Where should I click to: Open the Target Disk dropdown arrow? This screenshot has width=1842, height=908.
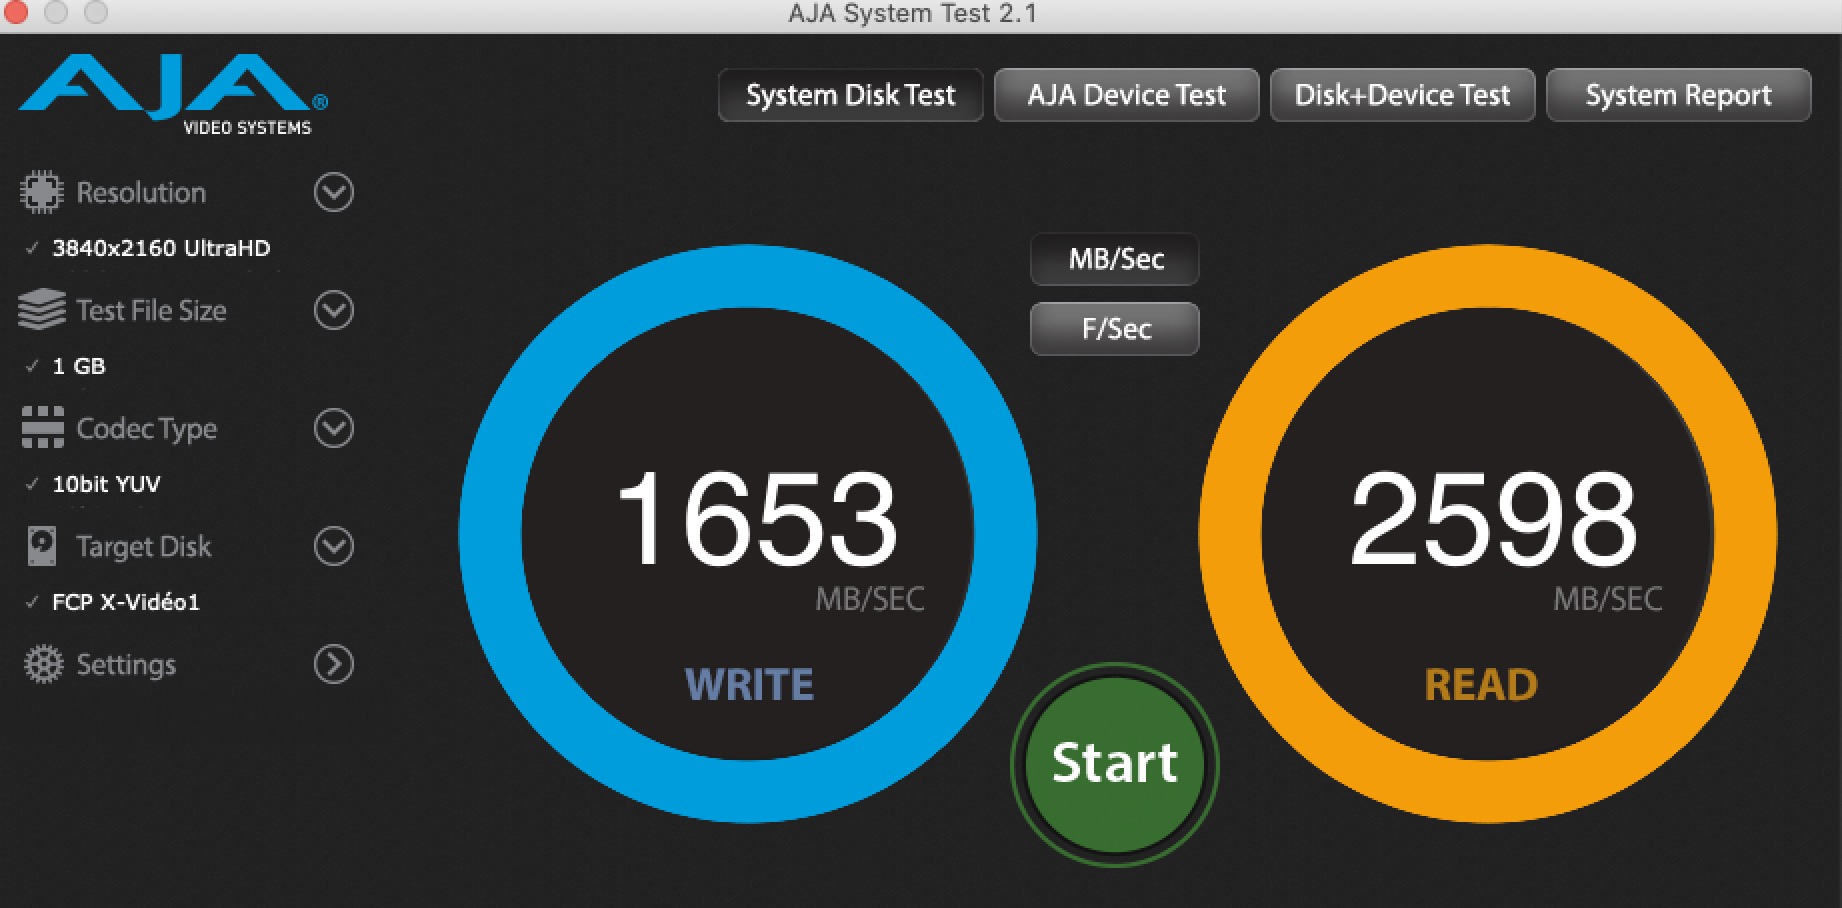[334, 546]
